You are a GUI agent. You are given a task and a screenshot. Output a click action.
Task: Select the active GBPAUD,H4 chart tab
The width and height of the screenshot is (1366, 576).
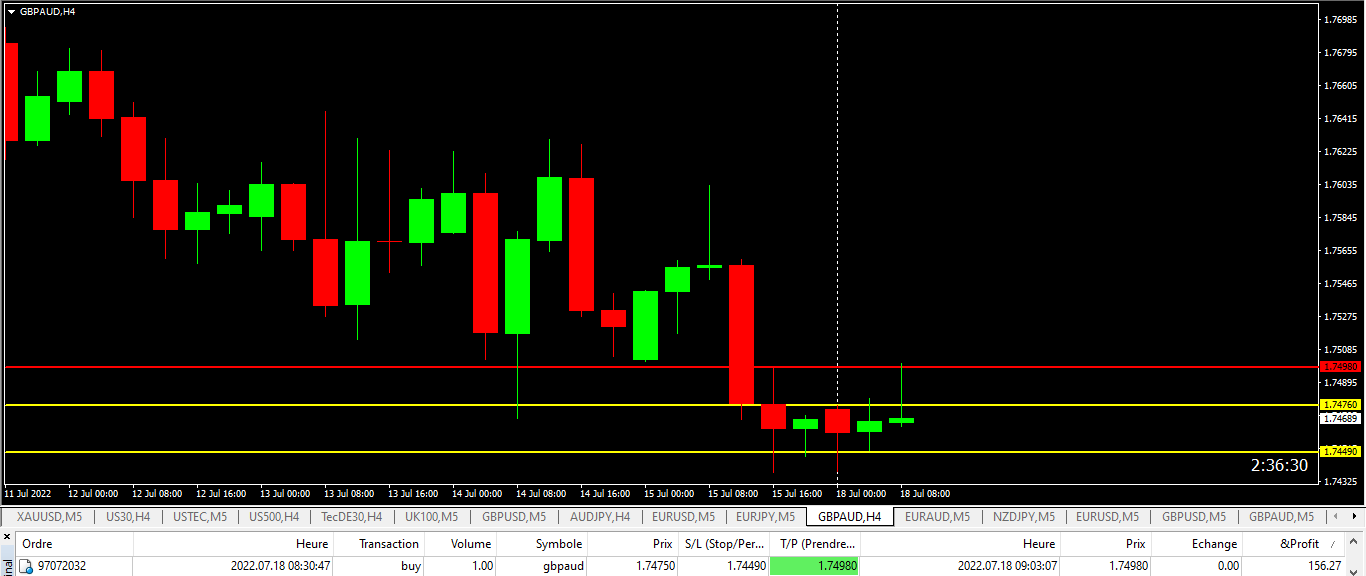coord(849,517)
